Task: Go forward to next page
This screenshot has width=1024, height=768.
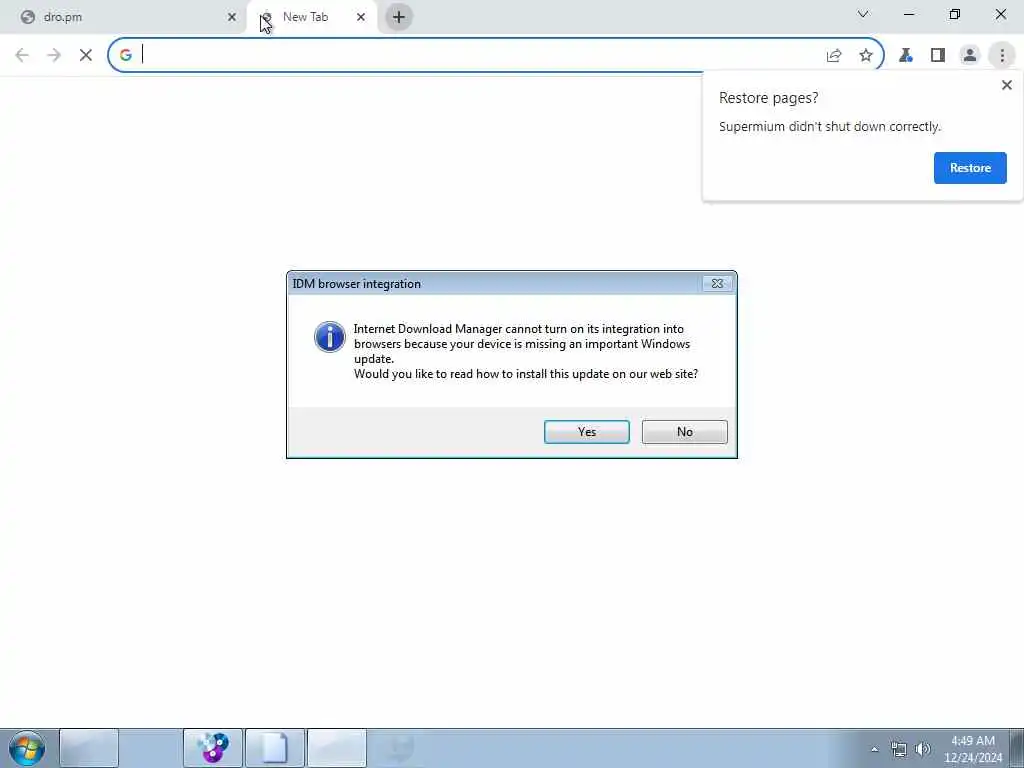Action: [54, 56]
